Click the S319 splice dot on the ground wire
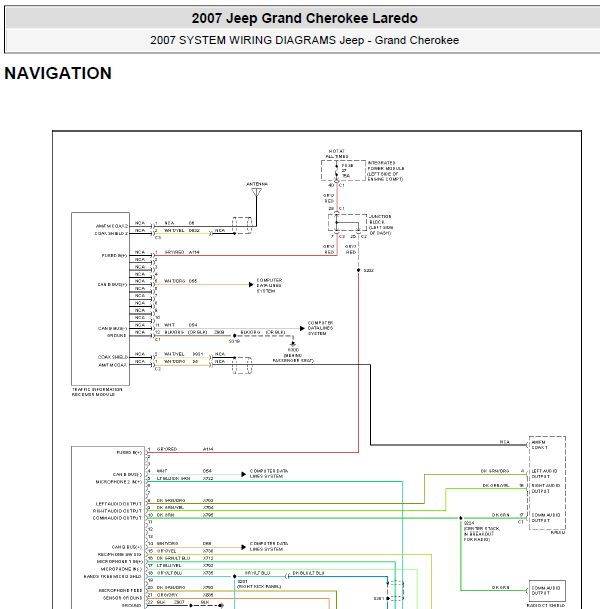 pos(235,336)
